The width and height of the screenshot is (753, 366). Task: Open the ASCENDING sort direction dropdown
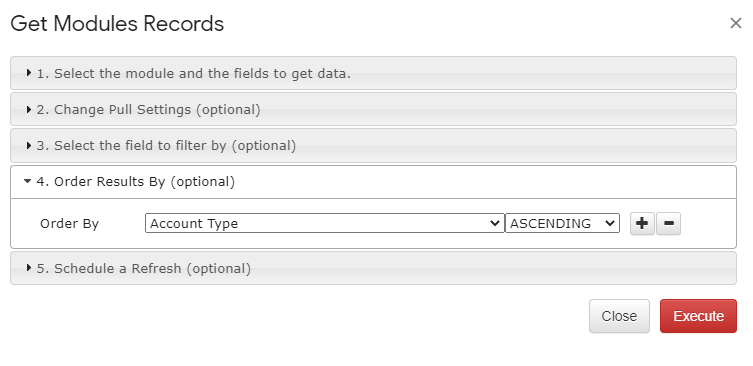coord(562,223)
